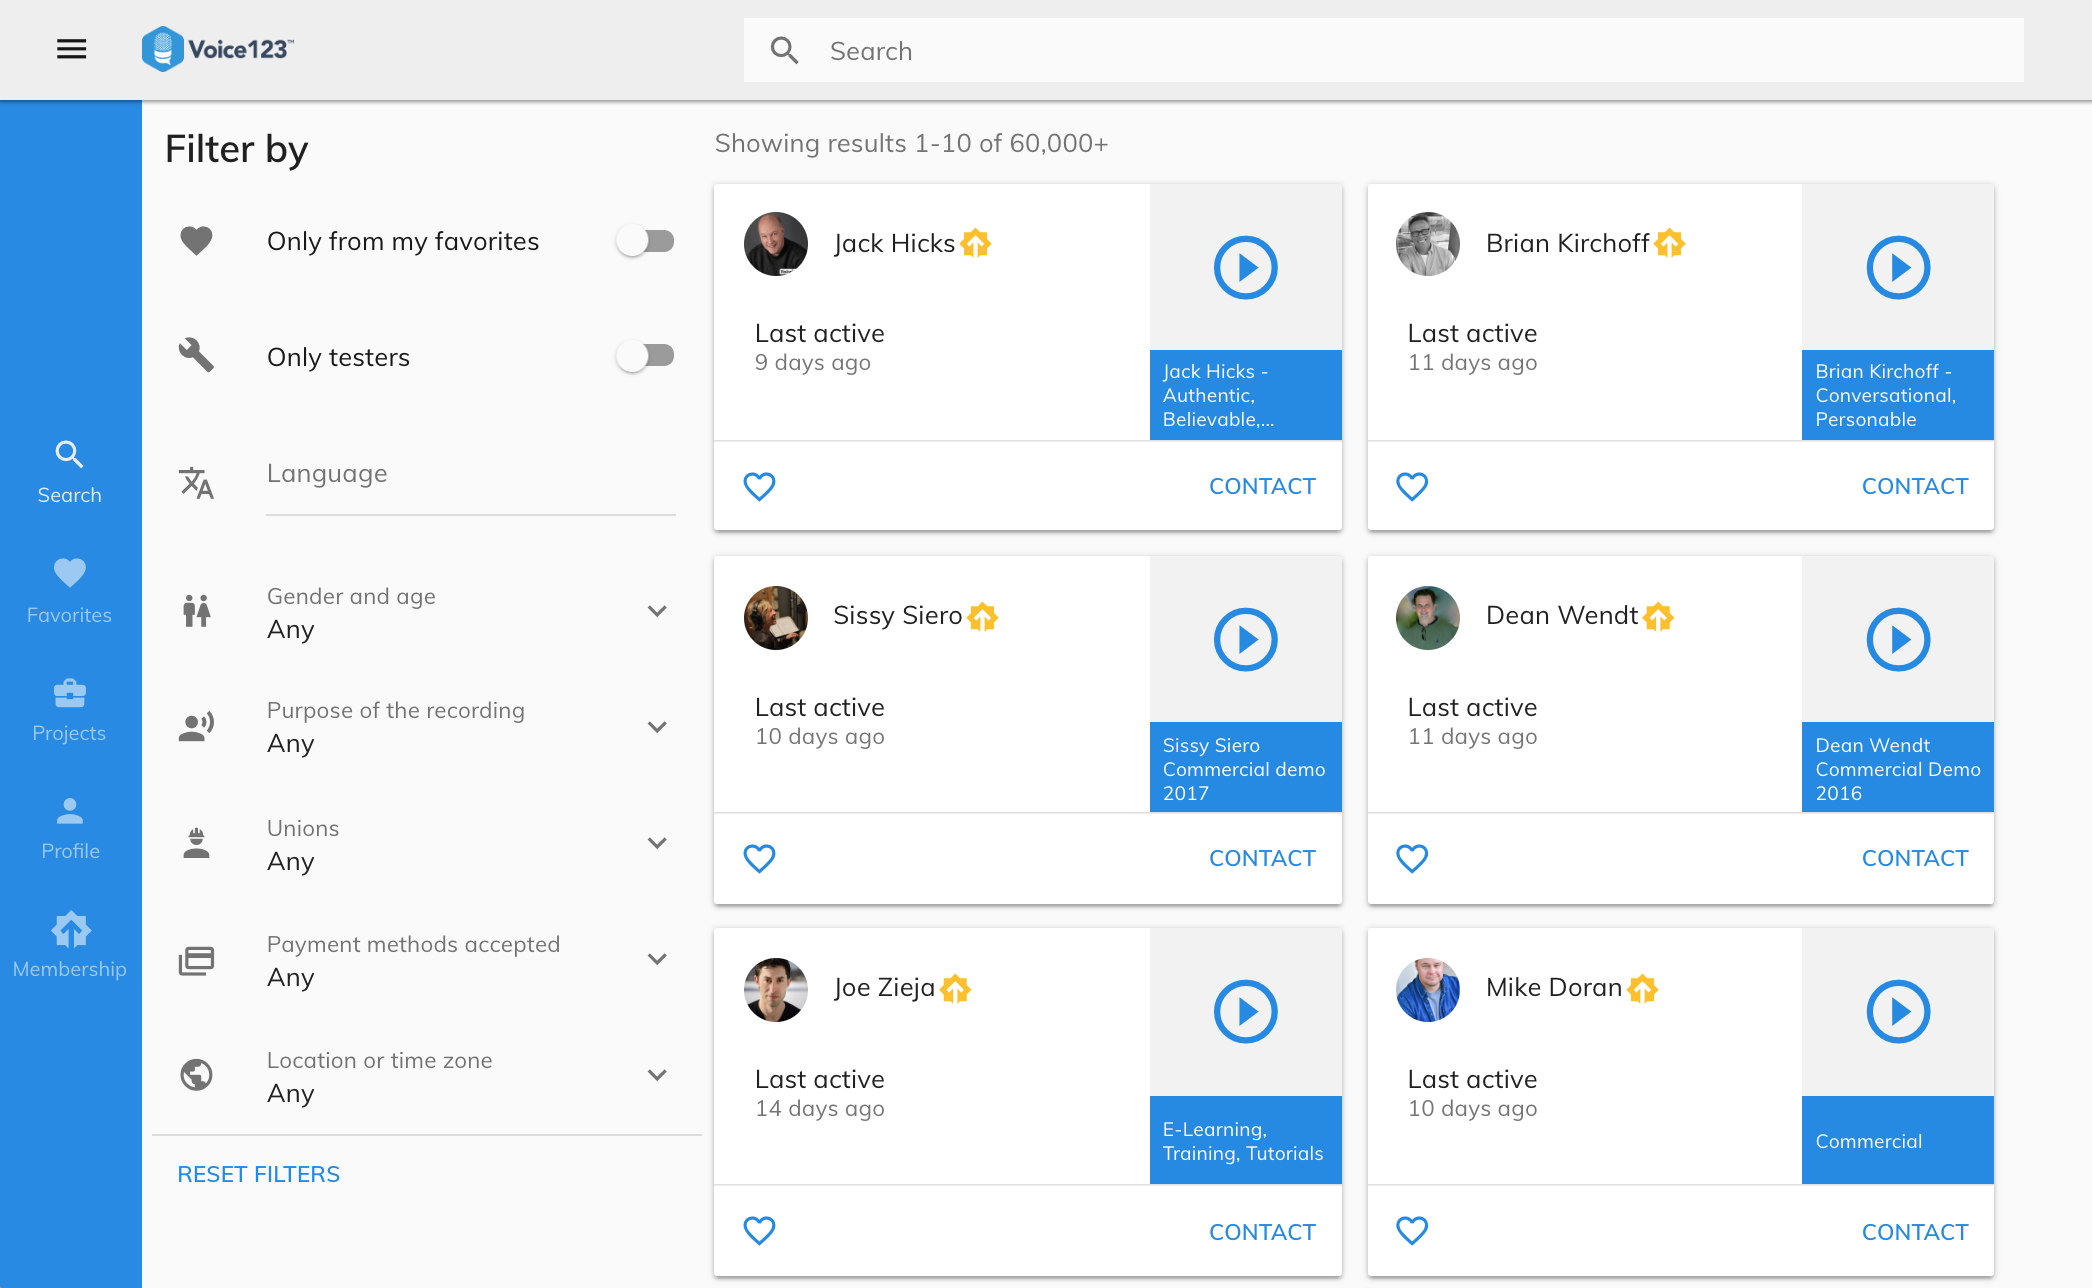Favorite Brian Kirchoff with heart icon
Viewport: 2092px width, 1288px height.
1411,486
